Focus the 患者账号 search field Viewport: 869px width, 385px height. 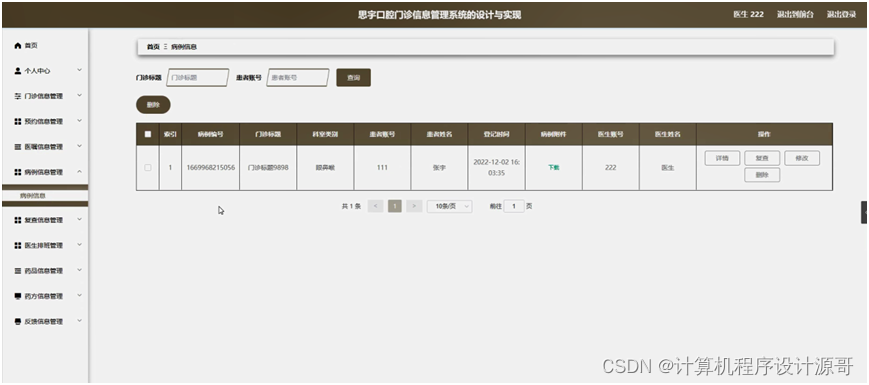pyautogui.click(x=298, y=78)
